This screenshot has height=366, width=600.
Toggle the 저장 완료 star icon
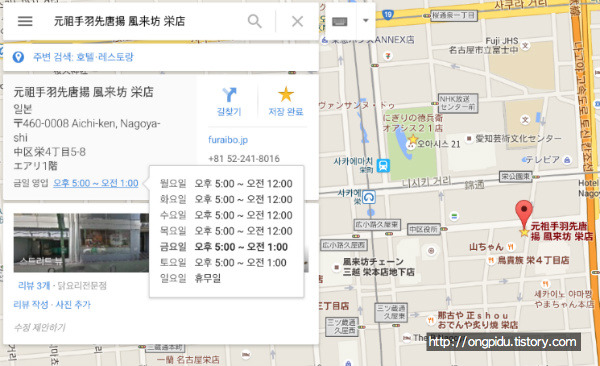click(286, 94)
